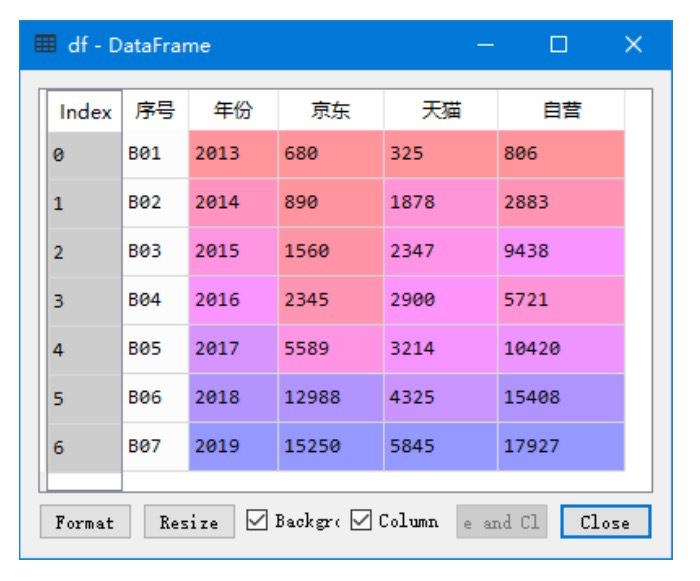Viewport: 700px width, 581px height.
Task: Click 天猫 cell 4325
Action: [441, 397]
